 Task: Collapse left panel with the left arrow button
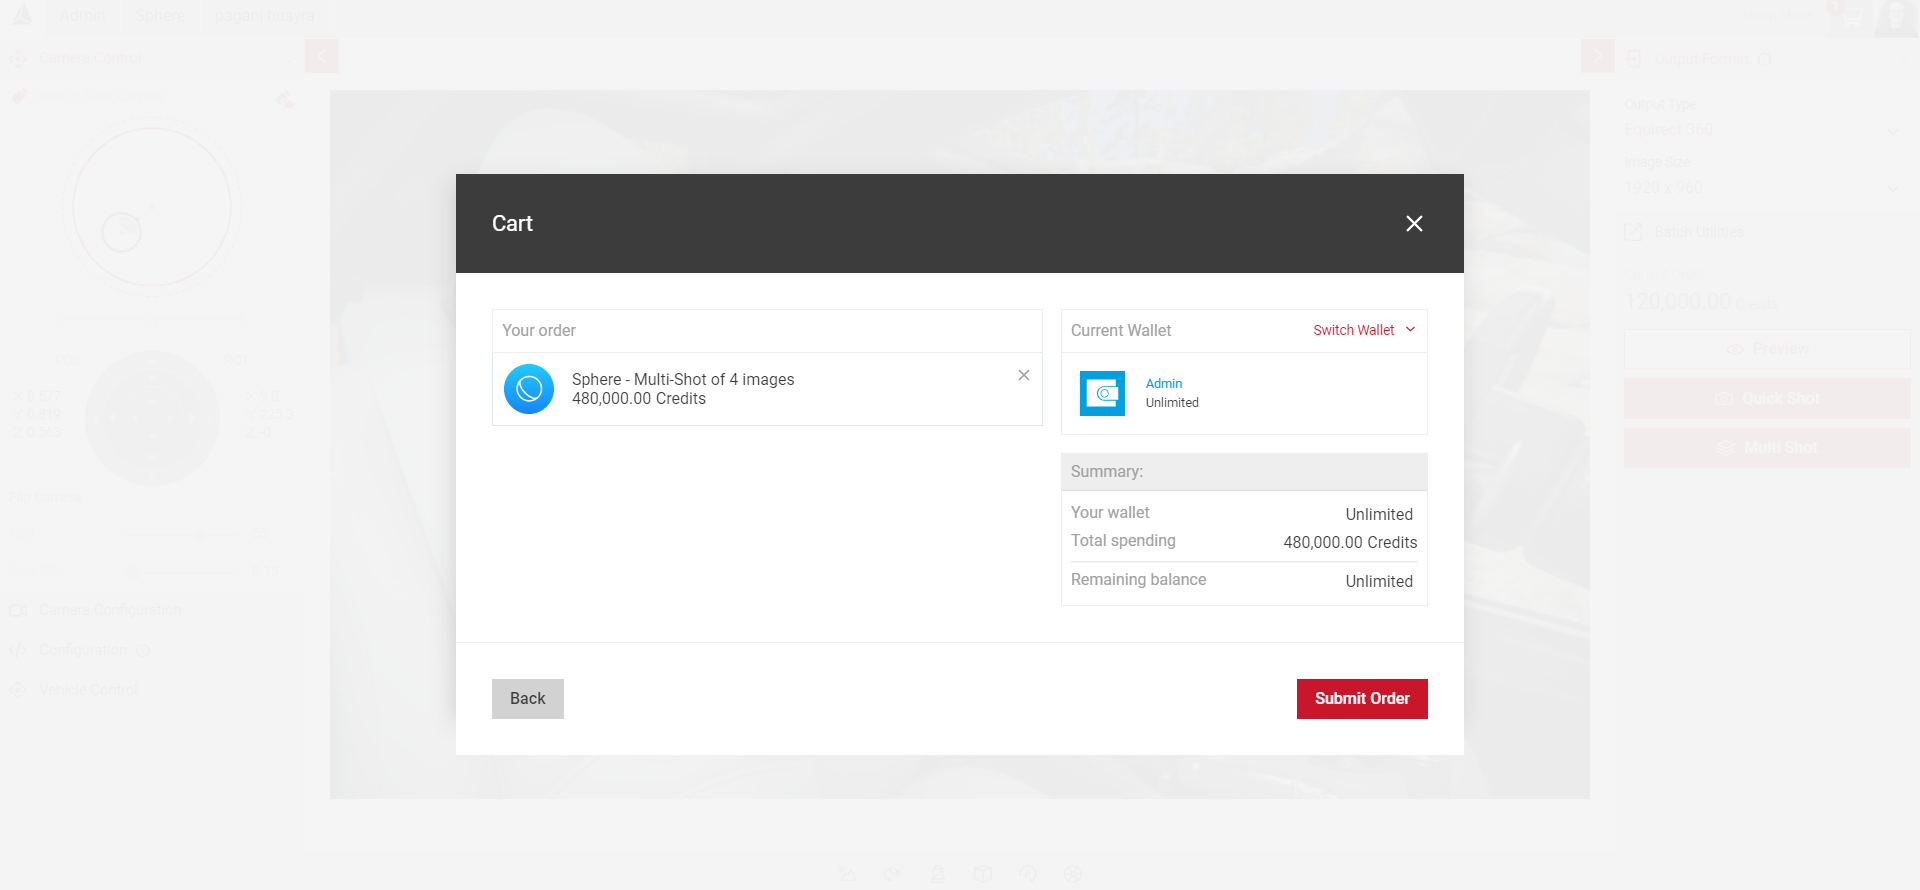click(x=322, y=56)
